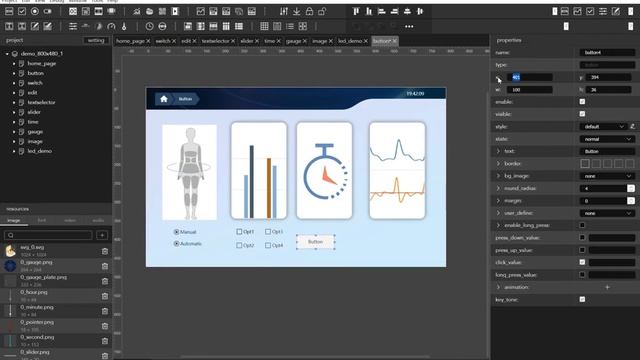Align selected widgets to bottom edge
The image size is (640, 360).
tap(369, 11)
